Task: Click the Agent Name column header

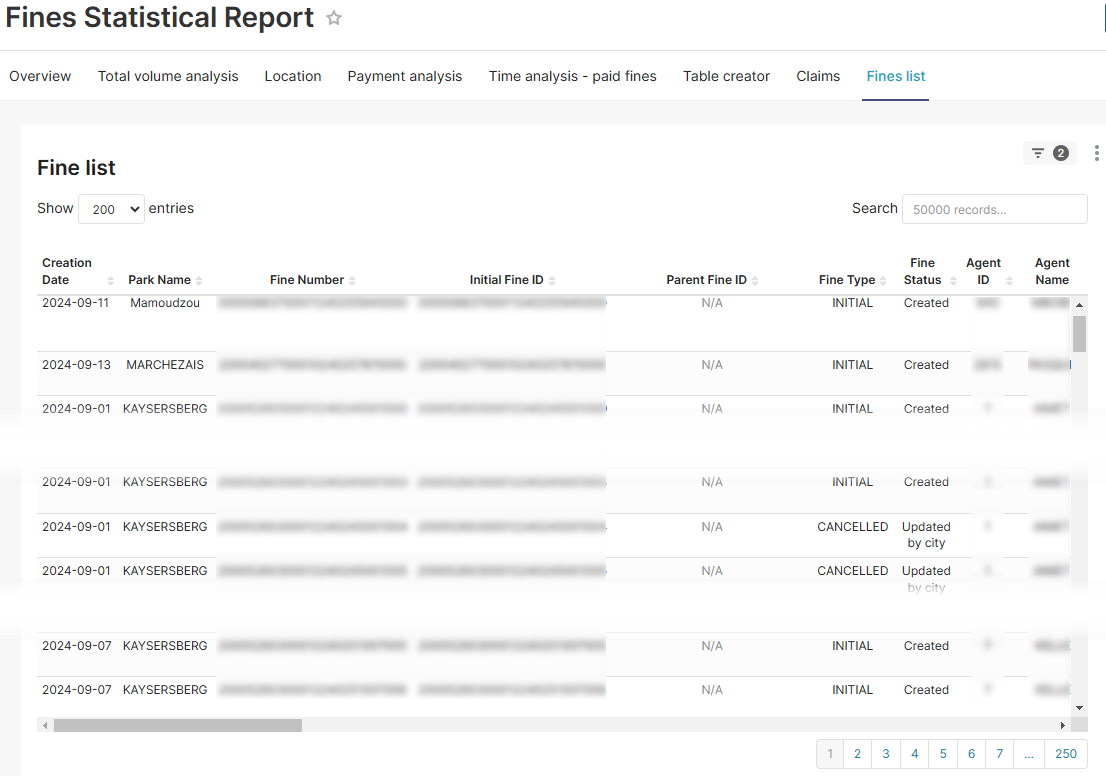Action: pyautogui.click(x=1052, y=271)
